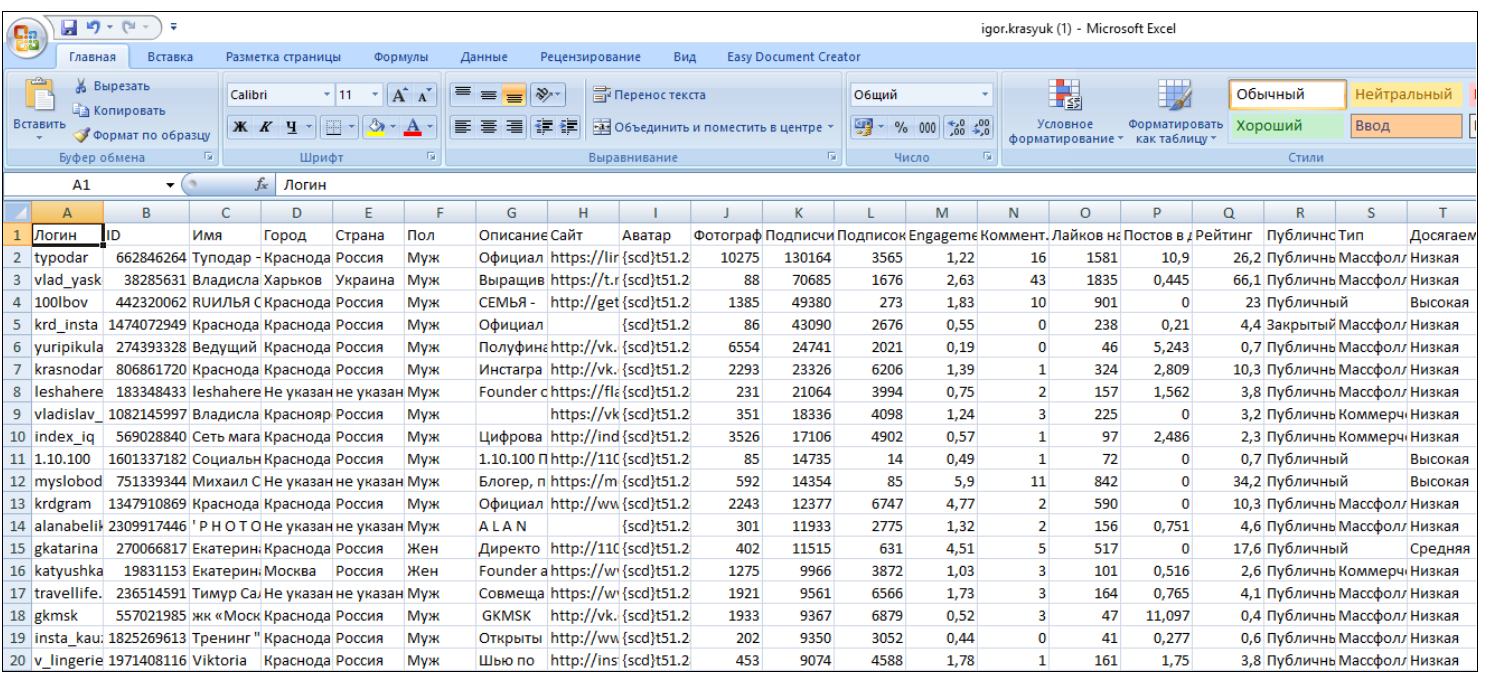Screen dimensions: 1485x680
Task: Open the Name Box dropdown arrow
Action: (170, 185)
